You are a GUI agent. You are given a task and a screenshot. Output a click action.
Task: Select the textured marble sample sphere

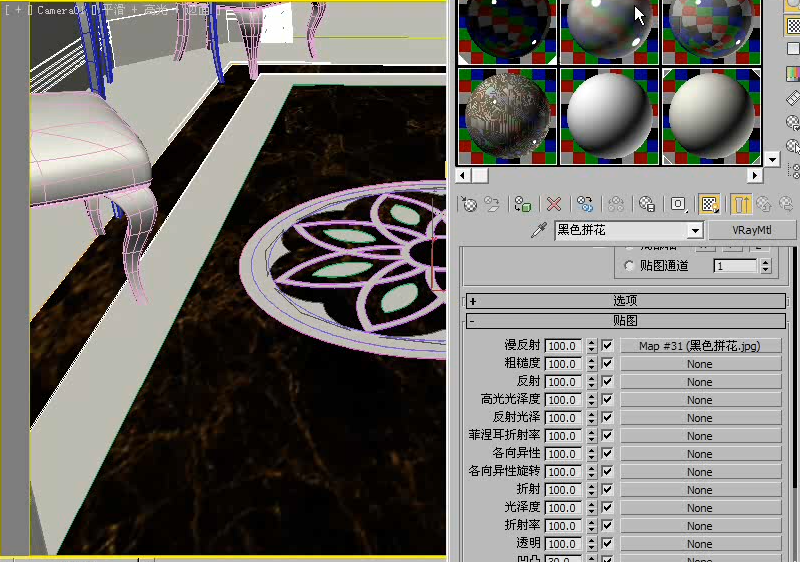(508, 117)
